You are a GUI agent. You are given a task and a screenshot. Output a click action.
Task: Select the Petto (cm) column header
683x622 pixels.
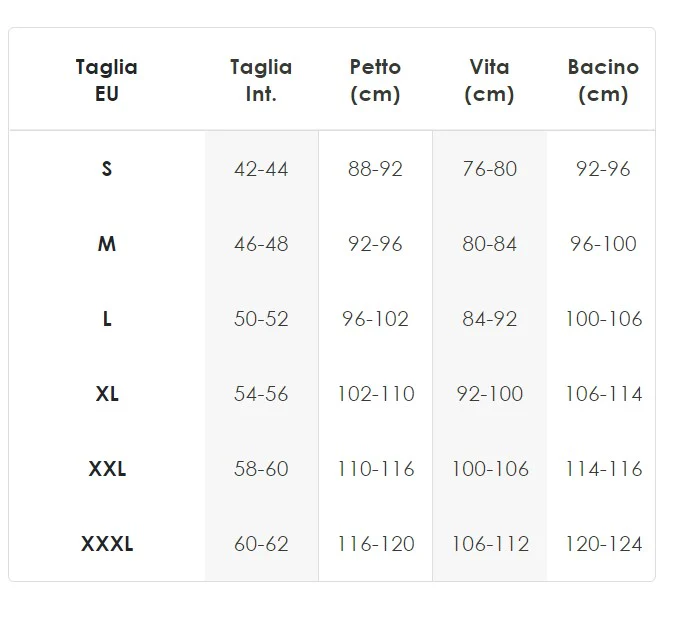pyautogui.click(x=375, y=81)
